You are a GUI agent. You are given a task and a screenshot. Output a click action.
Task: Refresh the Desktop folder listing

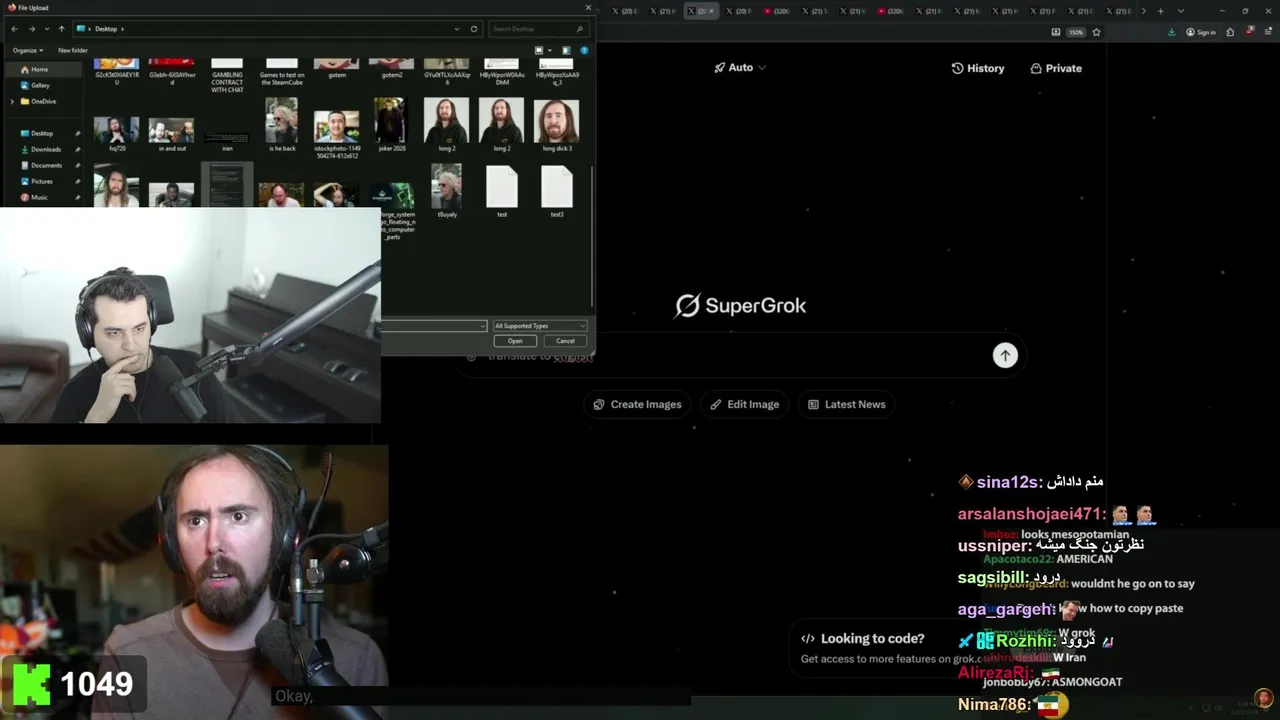[x=474, y=29]
